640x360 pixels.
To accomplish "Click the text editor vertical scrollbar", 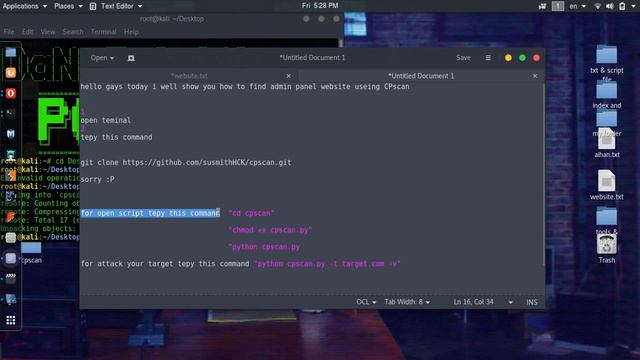I will click(x=544, y=176).
